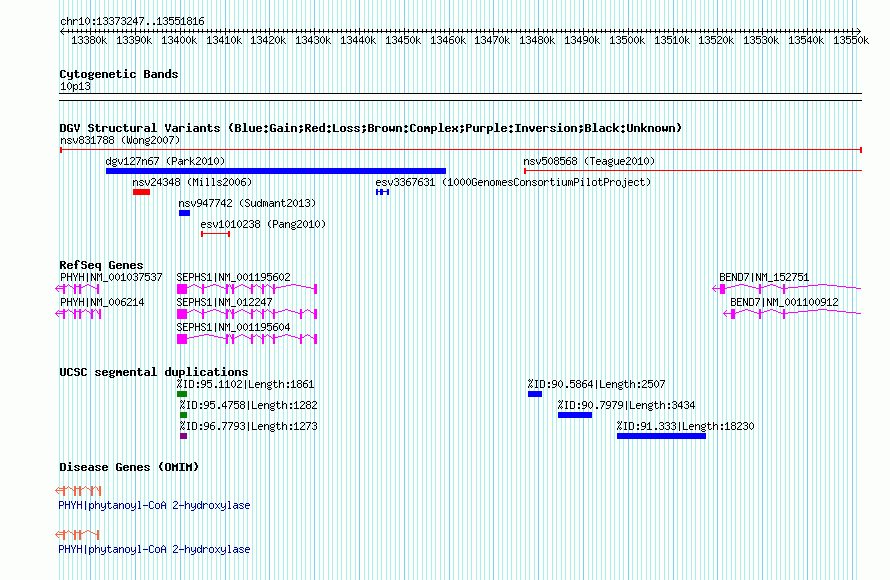Click the 13550k ruler tick label
Screen dimensions: 890x580
851,40
